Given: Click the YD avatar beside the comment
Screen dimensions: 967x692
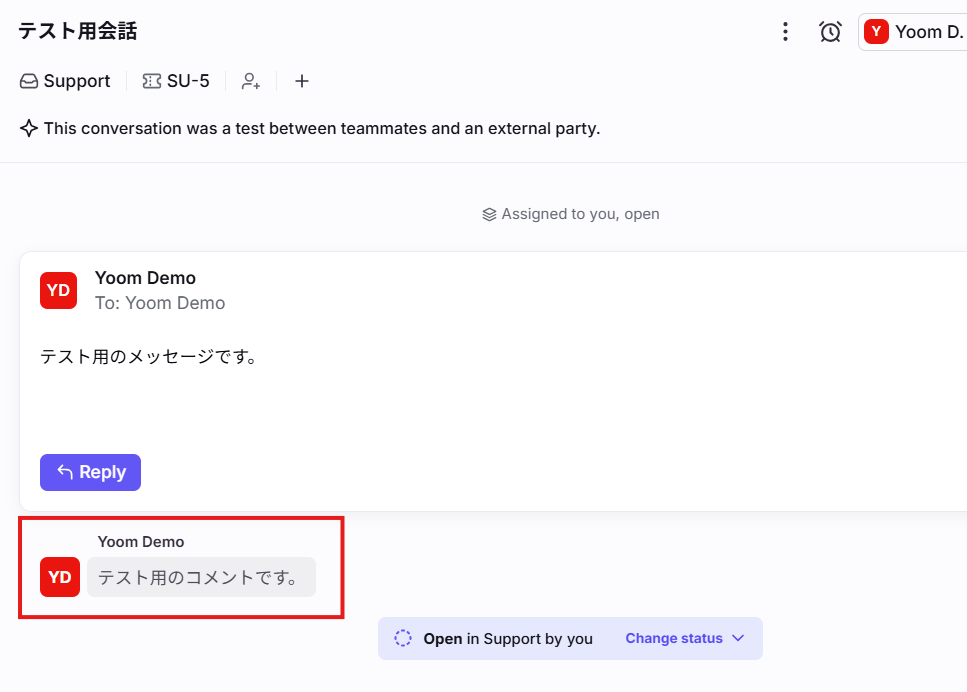Looking at the screenshot, I should pyautogui.click(x=60, y=577).
